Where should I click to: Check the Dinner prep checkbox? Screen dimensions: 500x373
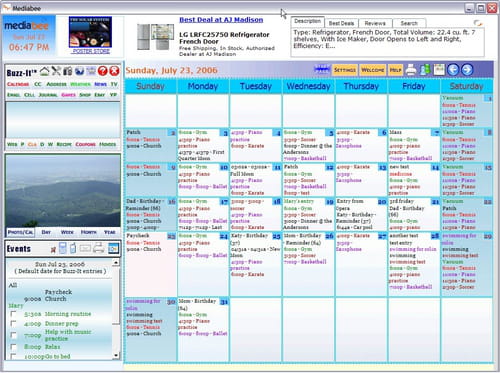point(13,323)
